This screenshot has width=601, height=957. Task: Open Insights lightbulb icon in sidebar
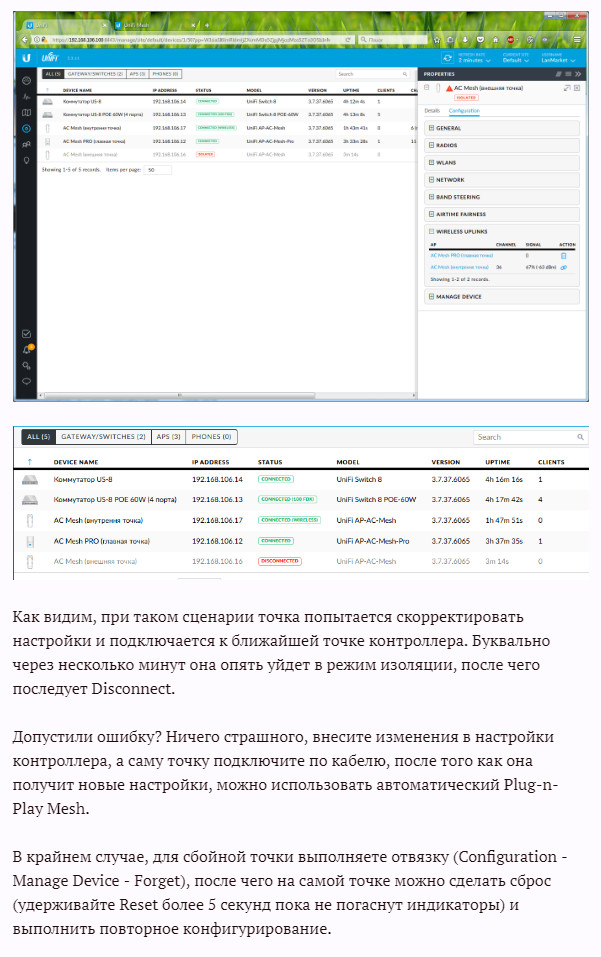pos(26,161)
